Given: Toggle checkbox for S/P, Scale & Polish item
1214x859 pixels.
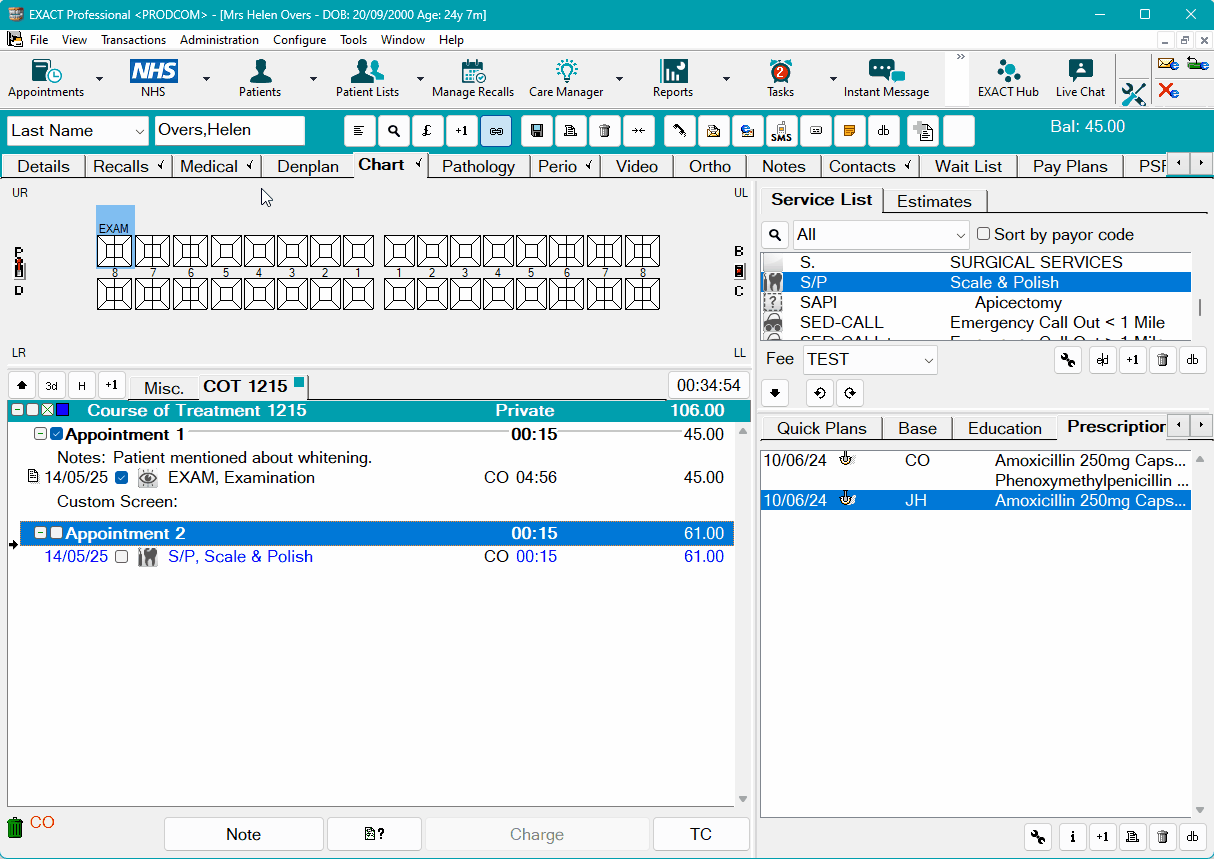Looking at the screenshot, I should 122,556.
